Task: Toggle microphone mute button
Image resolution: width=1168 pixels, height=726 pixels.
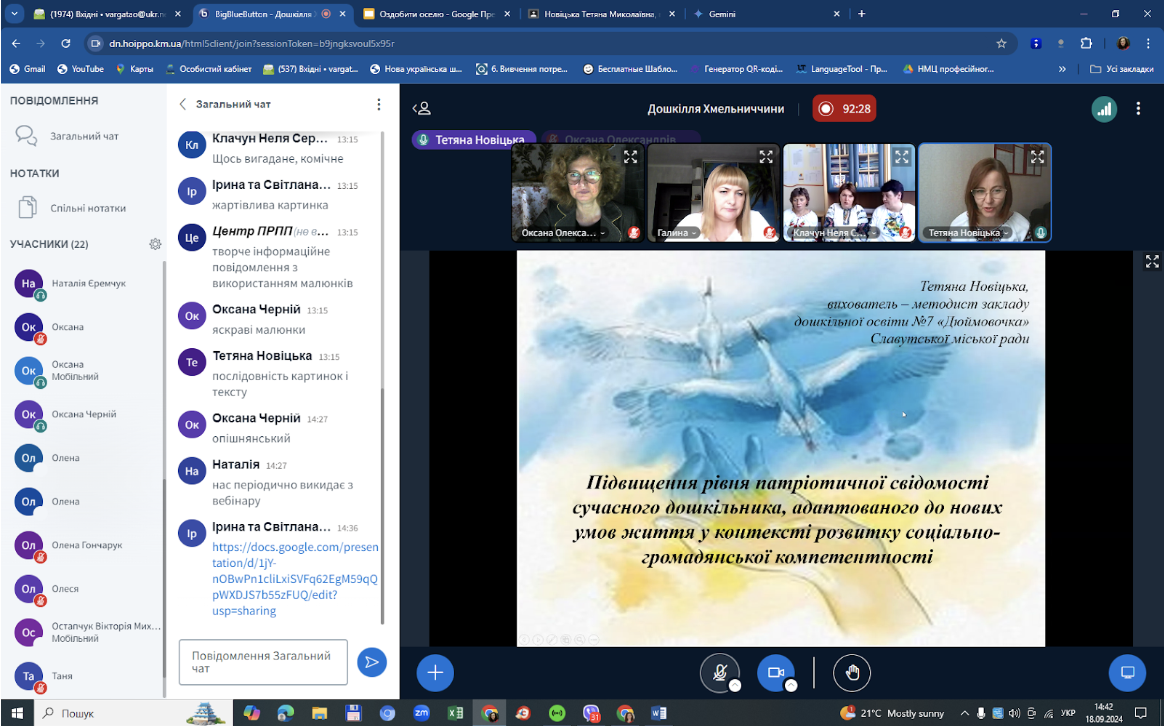Action: tap(719, 673)
